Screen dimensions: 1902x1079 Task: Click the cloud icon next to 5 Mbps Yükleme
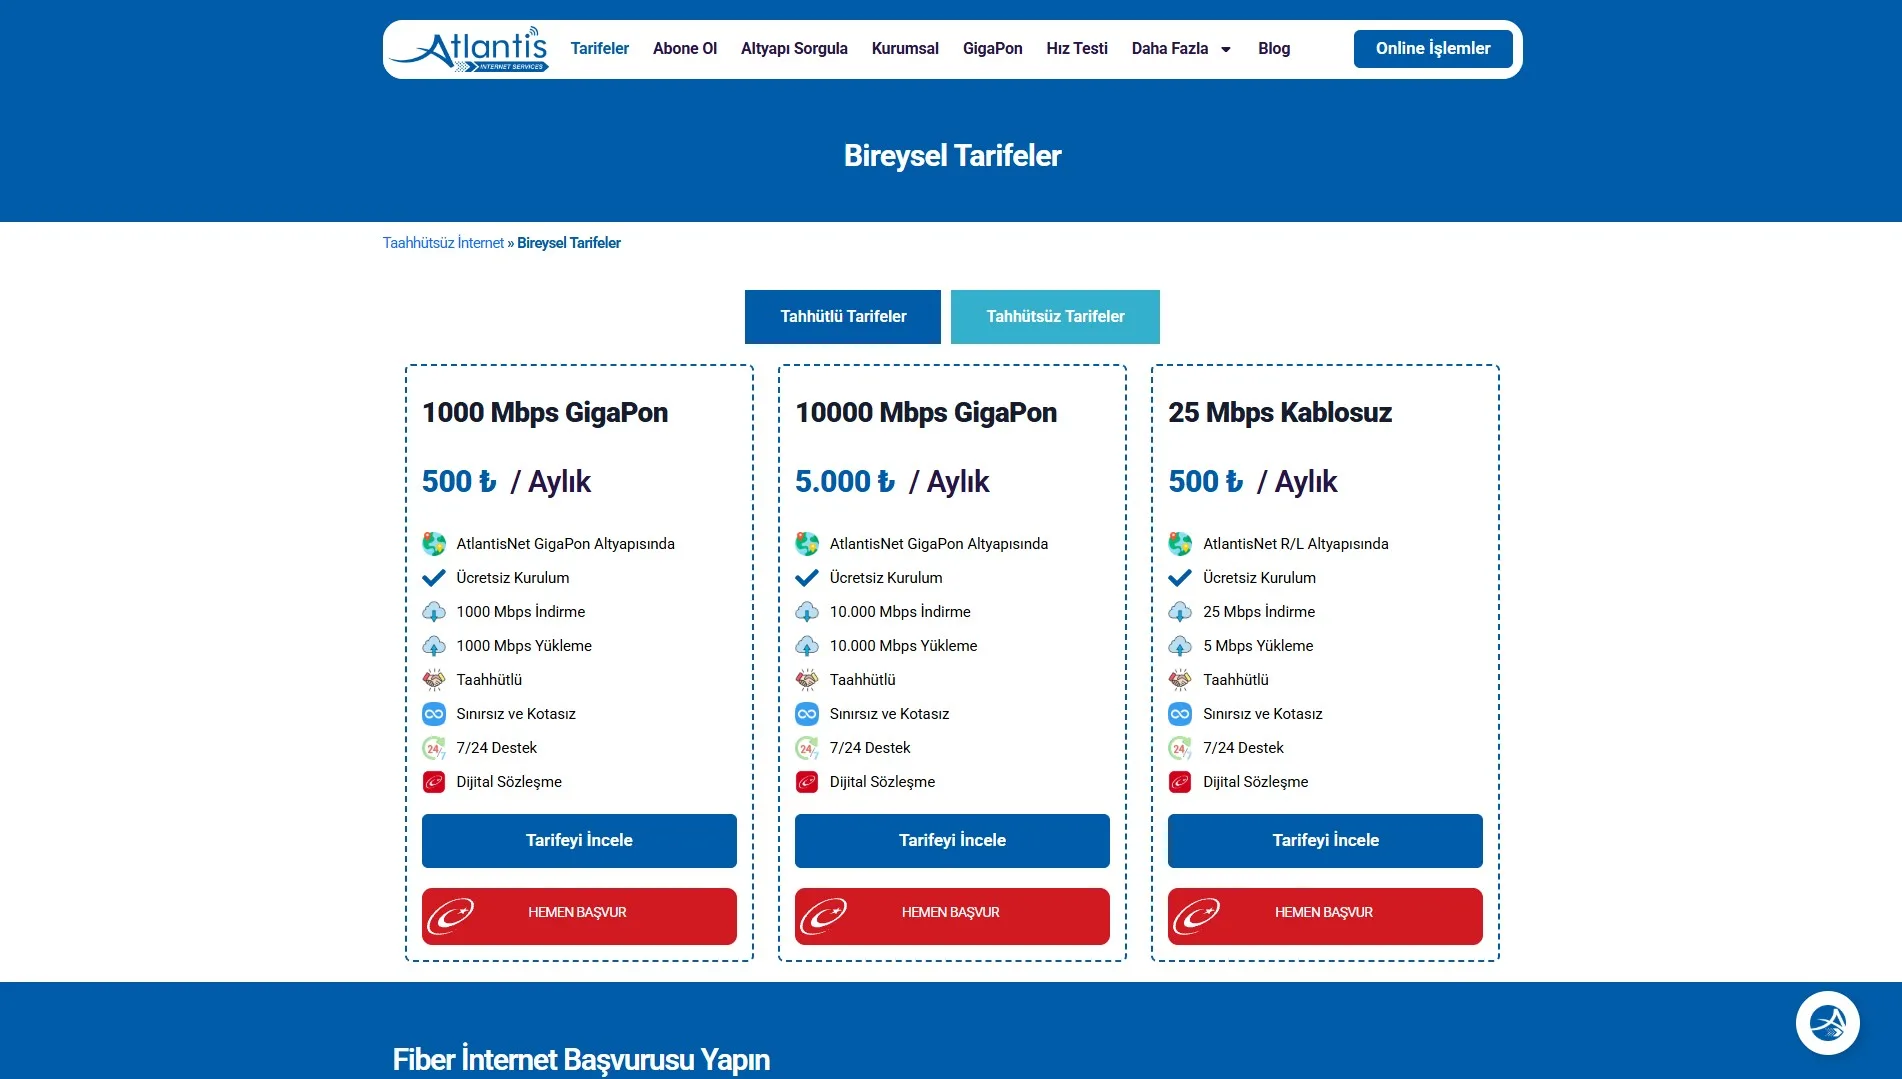click(x=1180, y=646)
